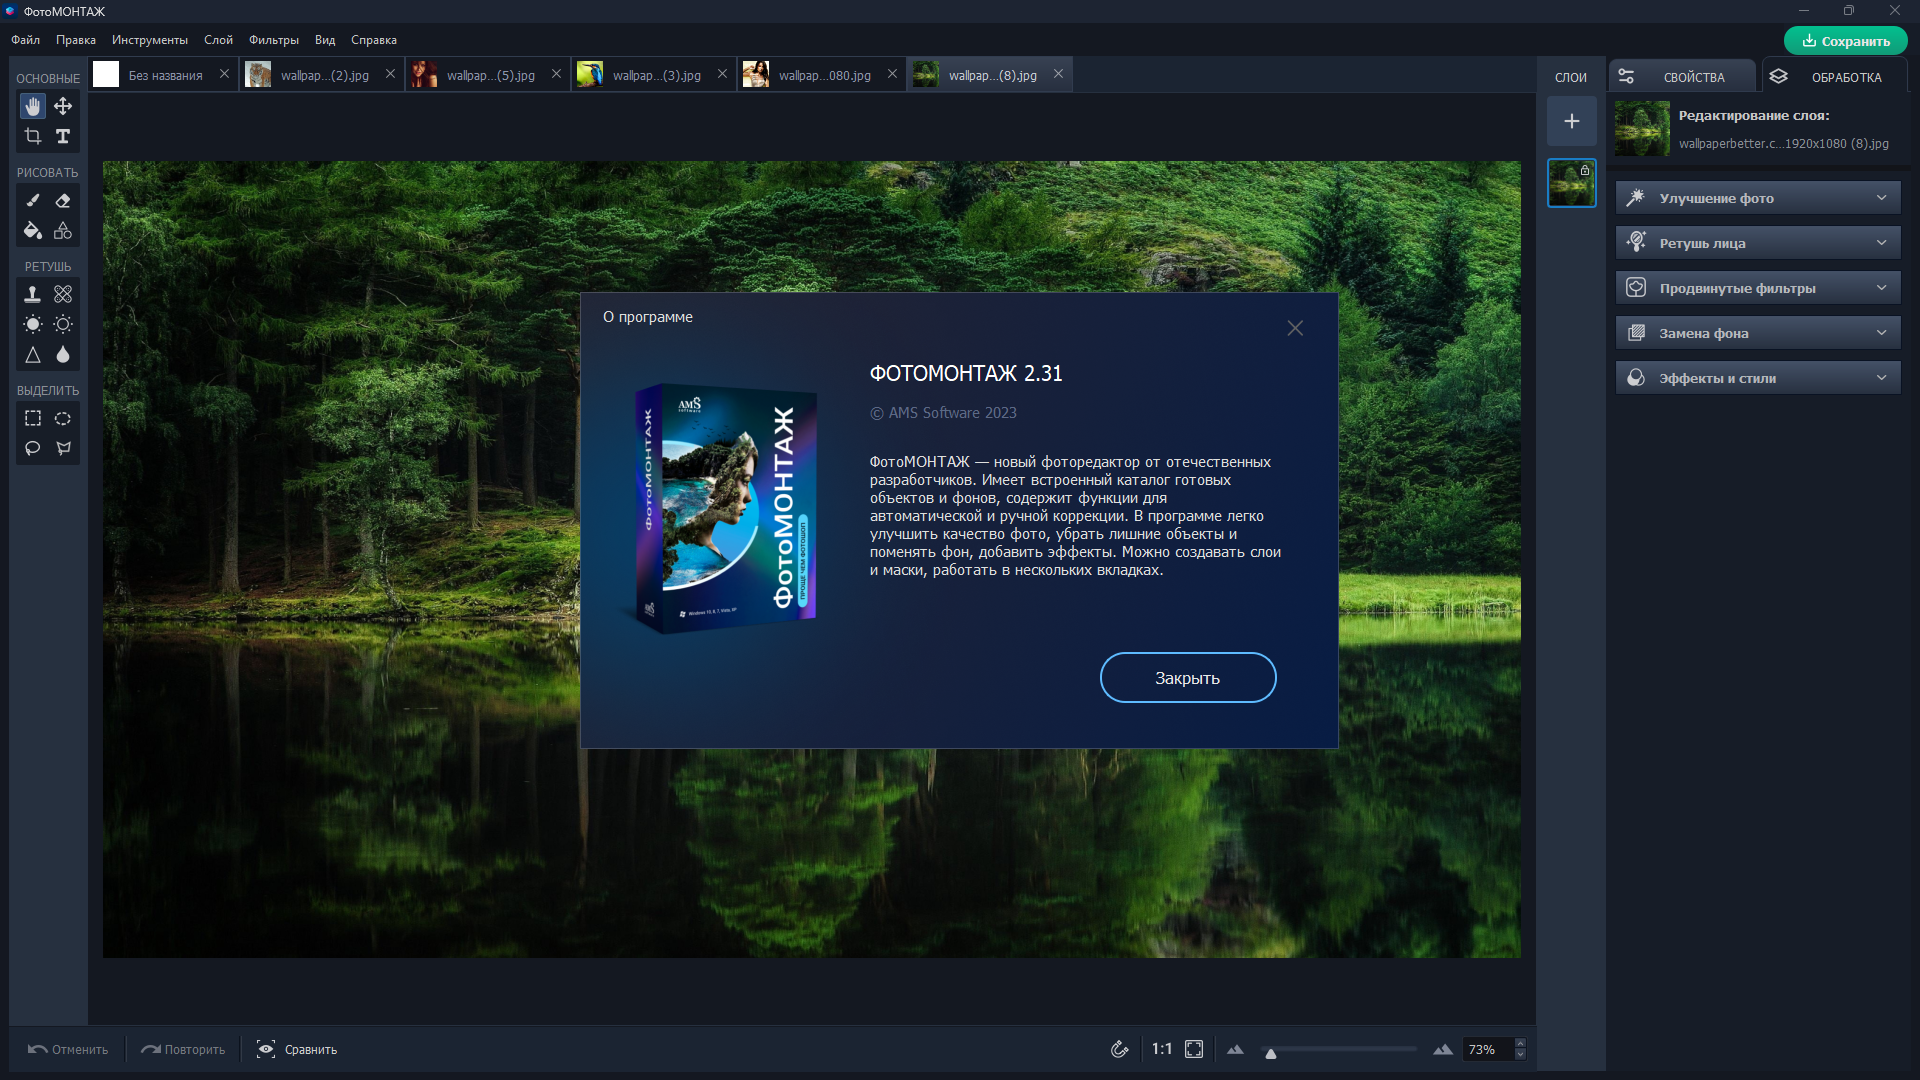This screenshot has height=1080, width=1920.
Task: Close the Без названия tab
Action: tap(224, 74)
